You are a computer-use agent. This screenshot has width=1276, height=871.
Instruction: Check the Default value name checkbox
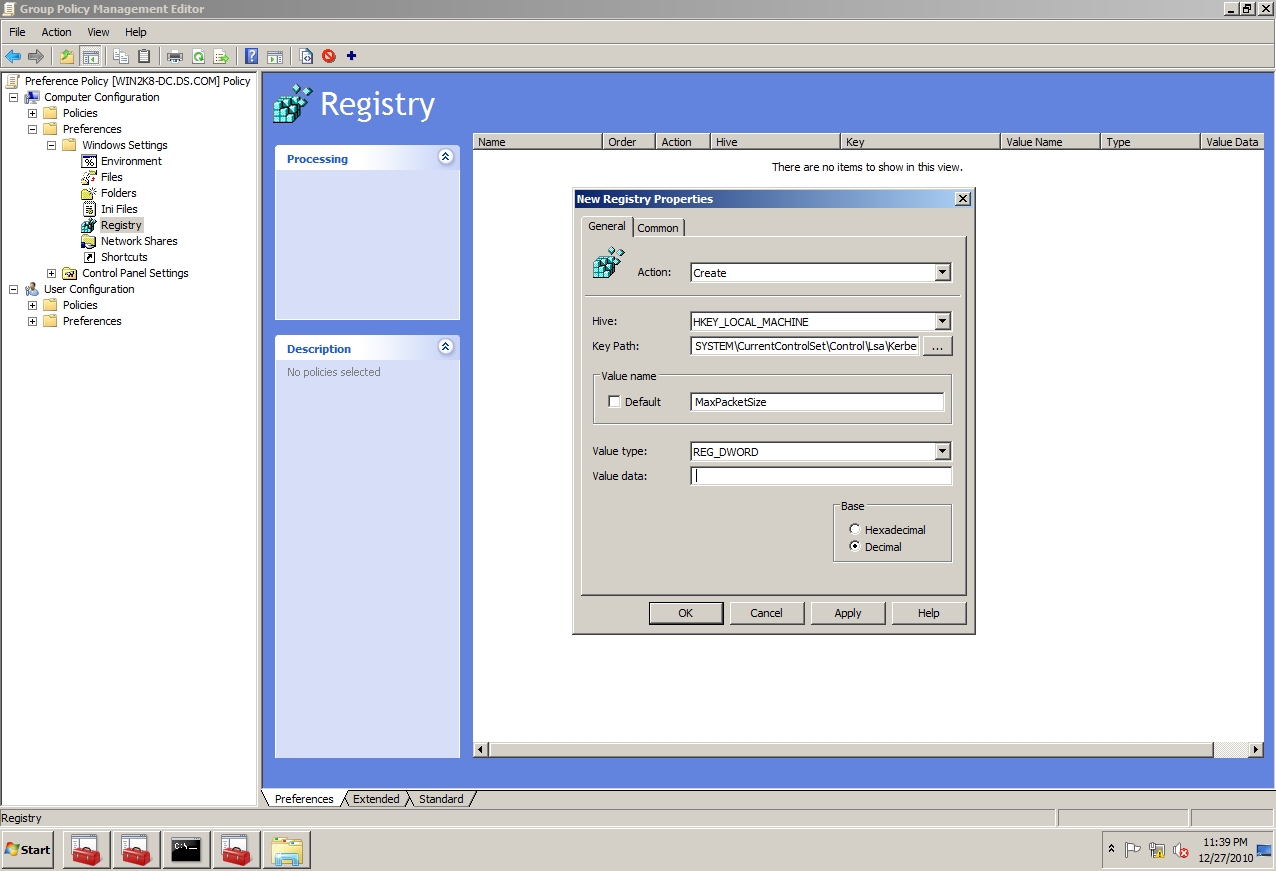[615, 402]
